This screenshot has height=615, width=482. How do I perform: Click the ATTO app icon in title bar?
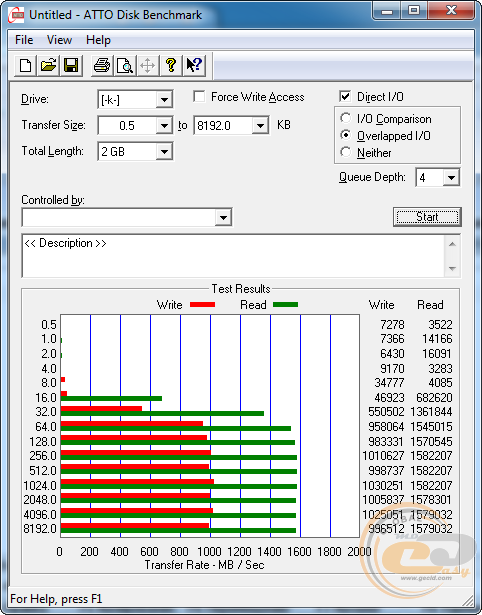pyautogui.click(x=16, y=15)
